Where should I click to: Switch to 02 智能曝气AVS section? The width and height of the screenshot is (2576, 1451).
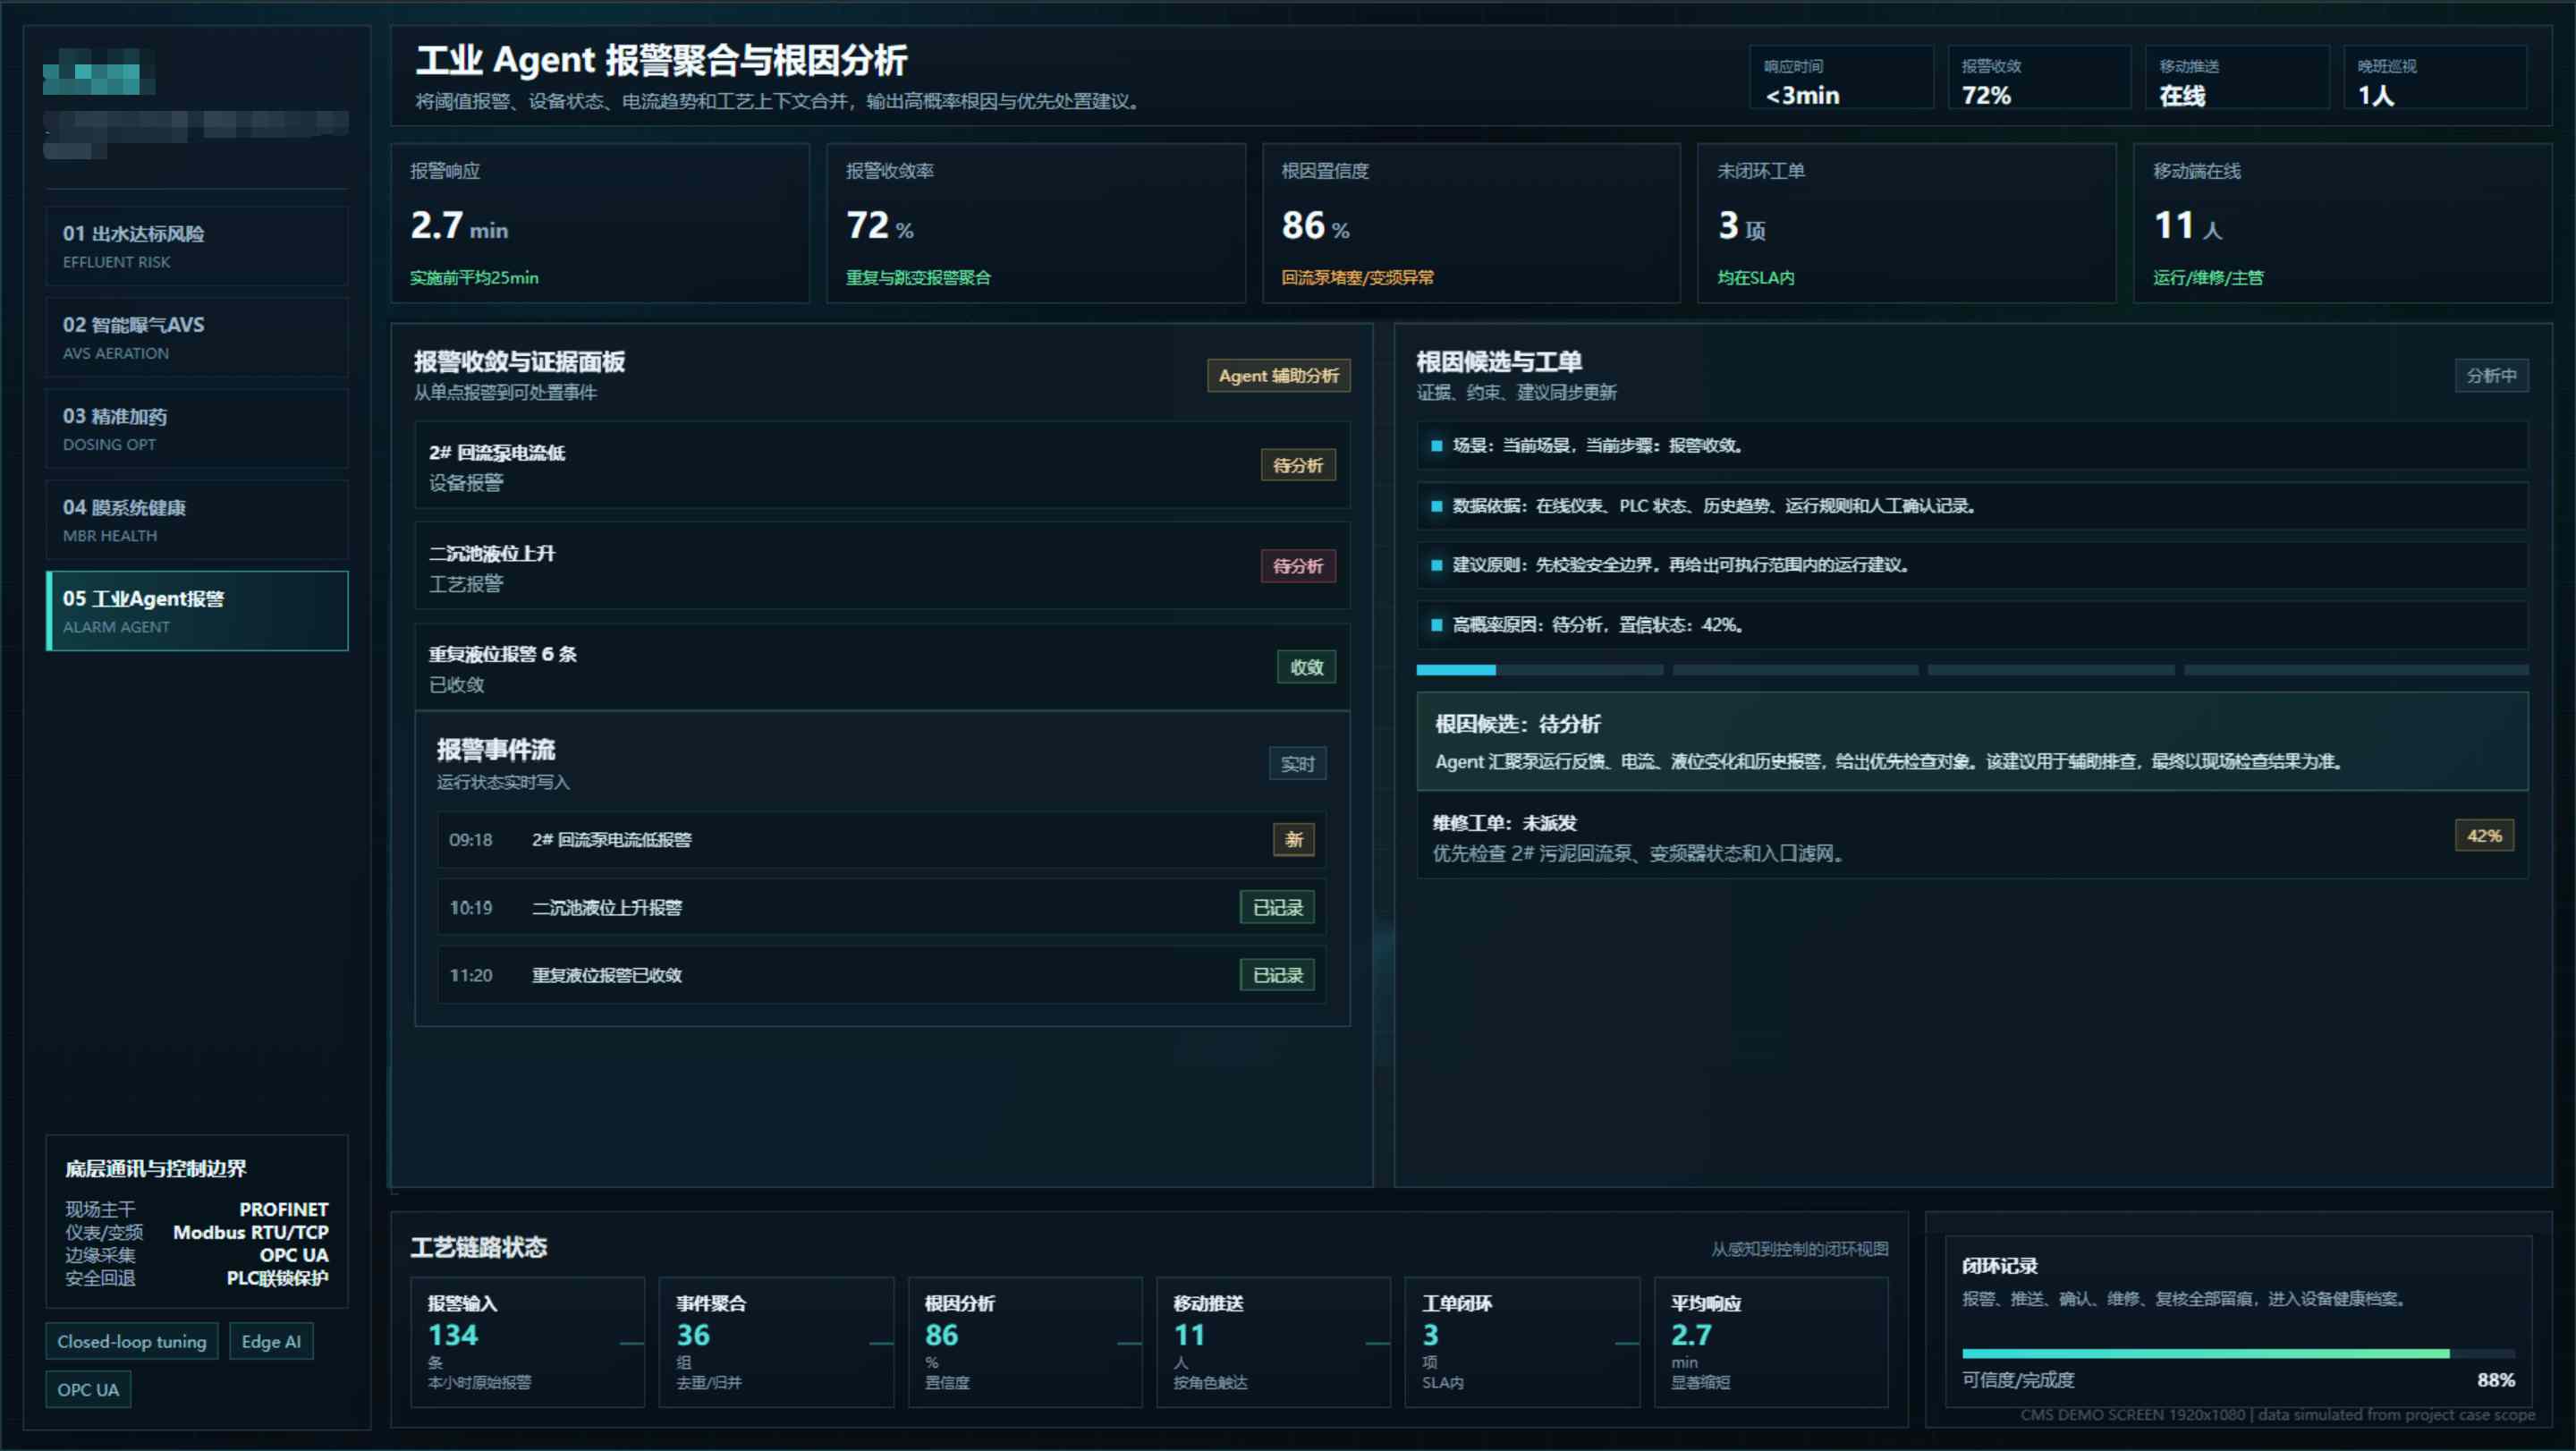197,337
